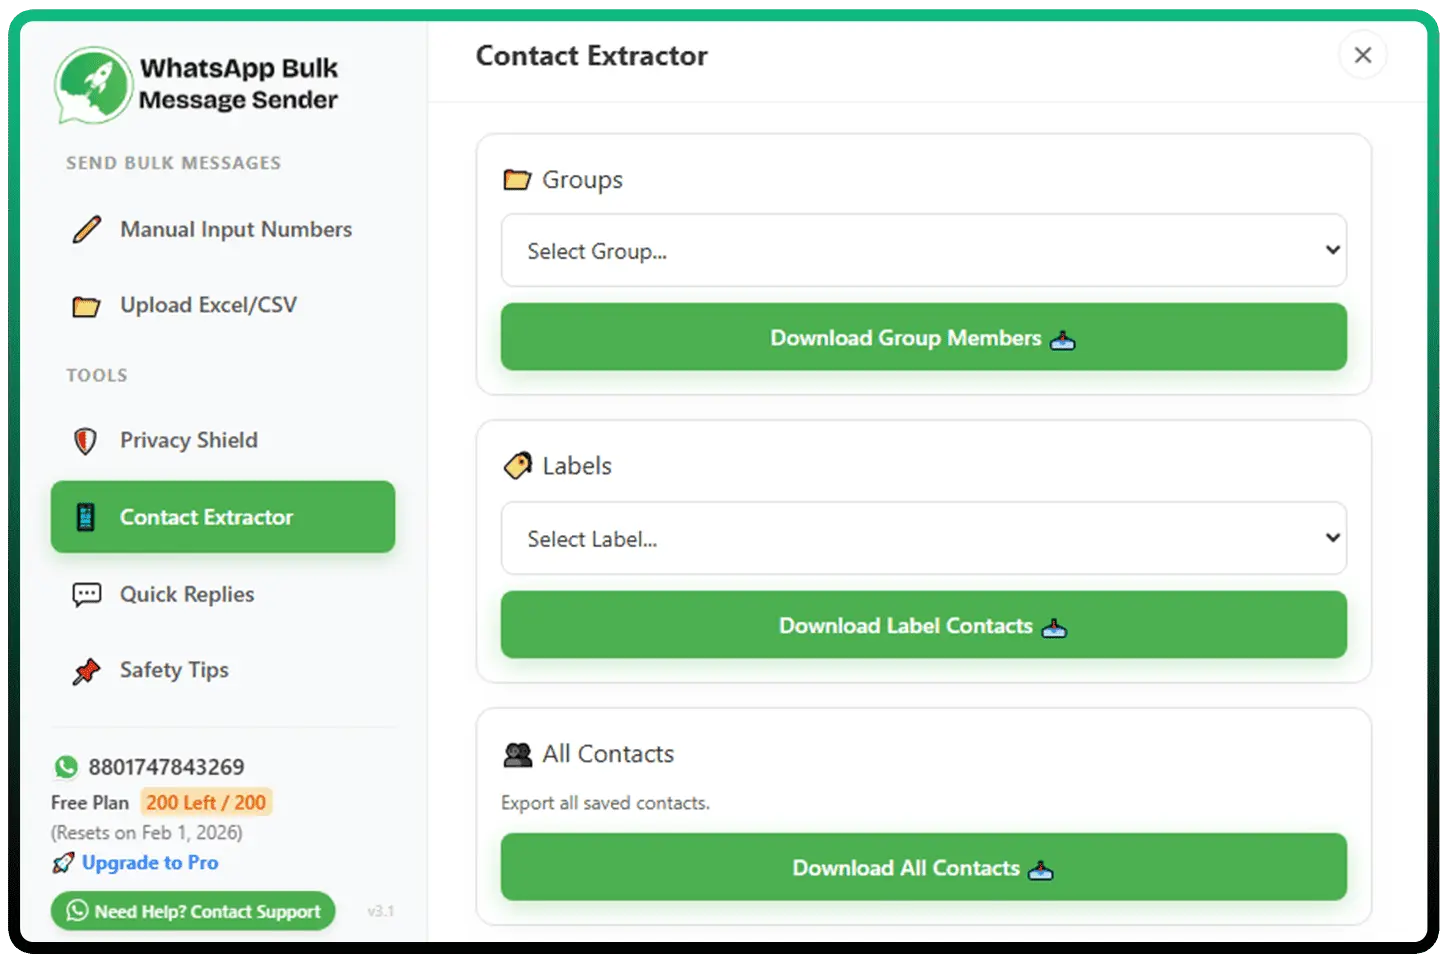
Task: Click the Need Help? Contact Support button
Action: tap(193, 911)
